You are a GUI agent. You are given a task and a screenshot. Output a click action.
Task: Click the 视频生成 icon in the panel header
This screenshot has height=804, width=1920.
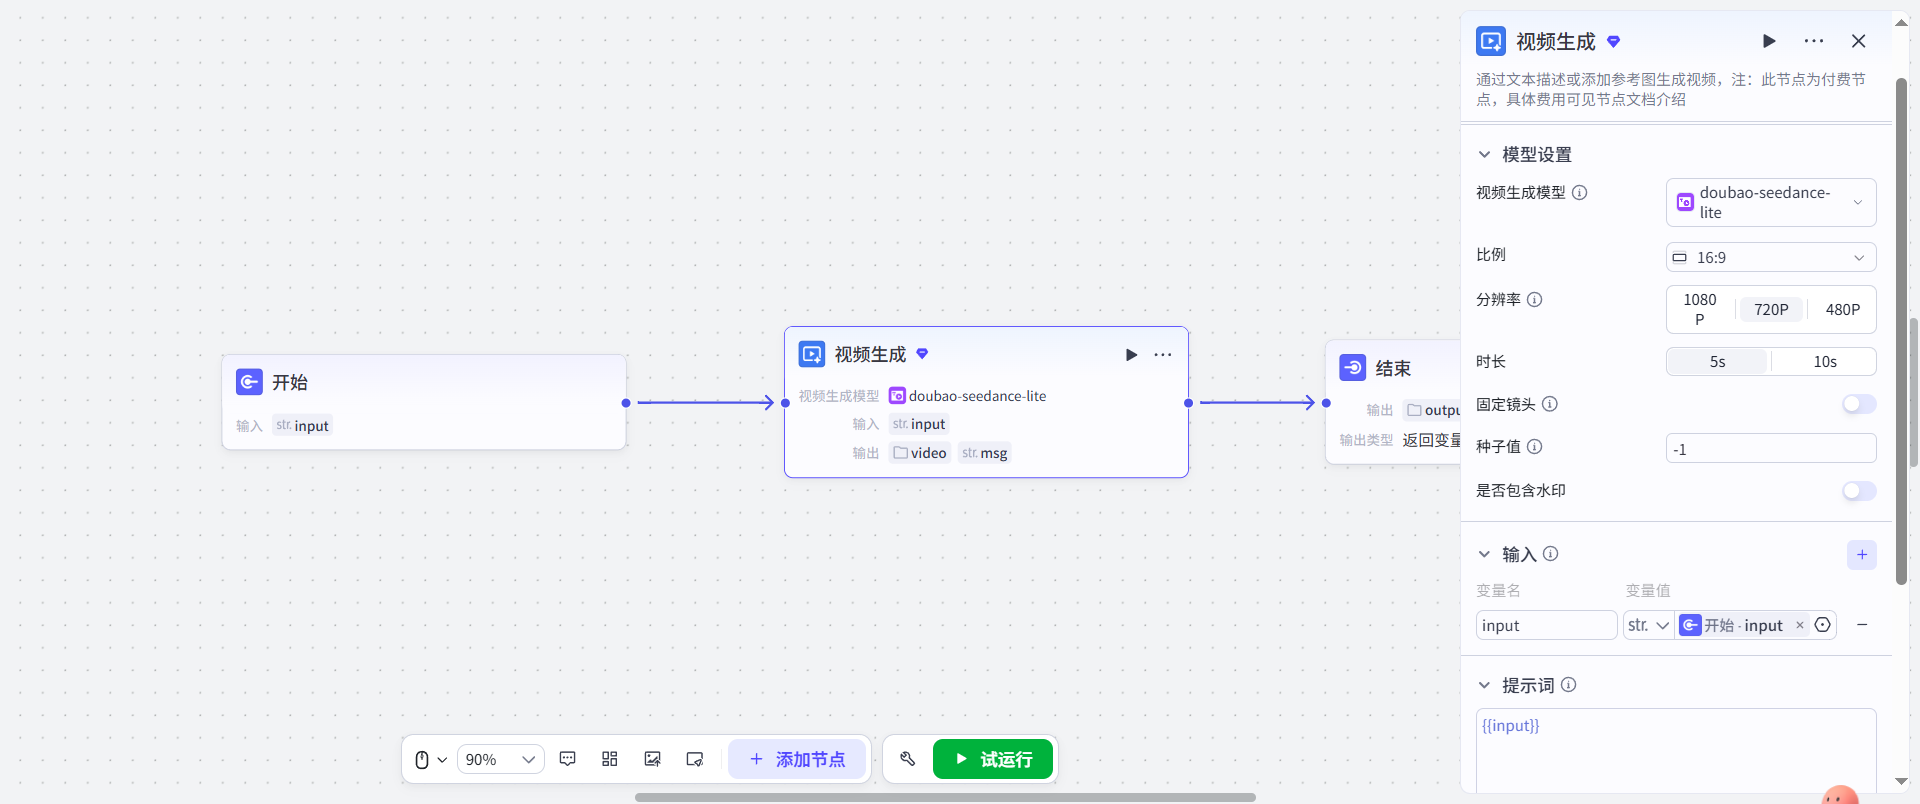tap(1491, 41)
